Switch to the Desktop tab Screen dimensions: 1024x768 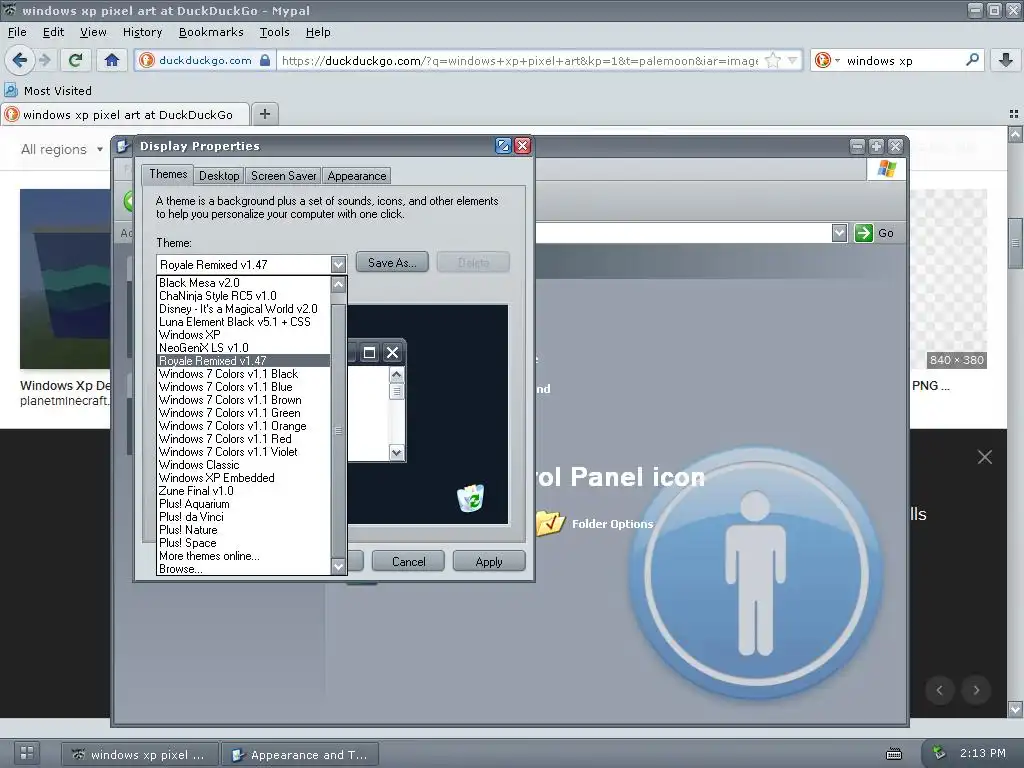[219, 176]
